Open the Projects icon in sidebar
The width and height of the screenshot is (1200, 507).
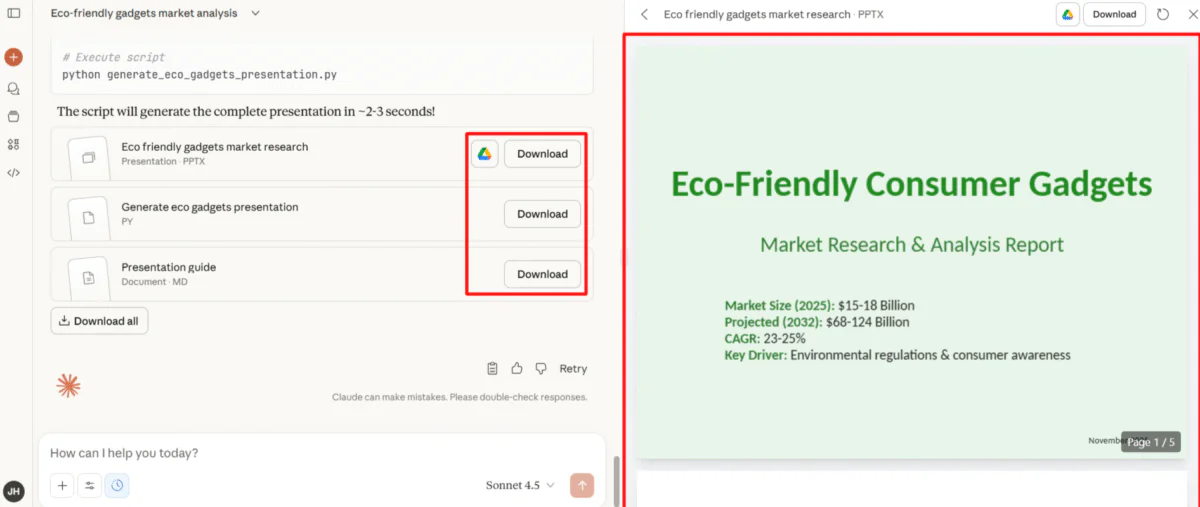(x=14, y=116)
